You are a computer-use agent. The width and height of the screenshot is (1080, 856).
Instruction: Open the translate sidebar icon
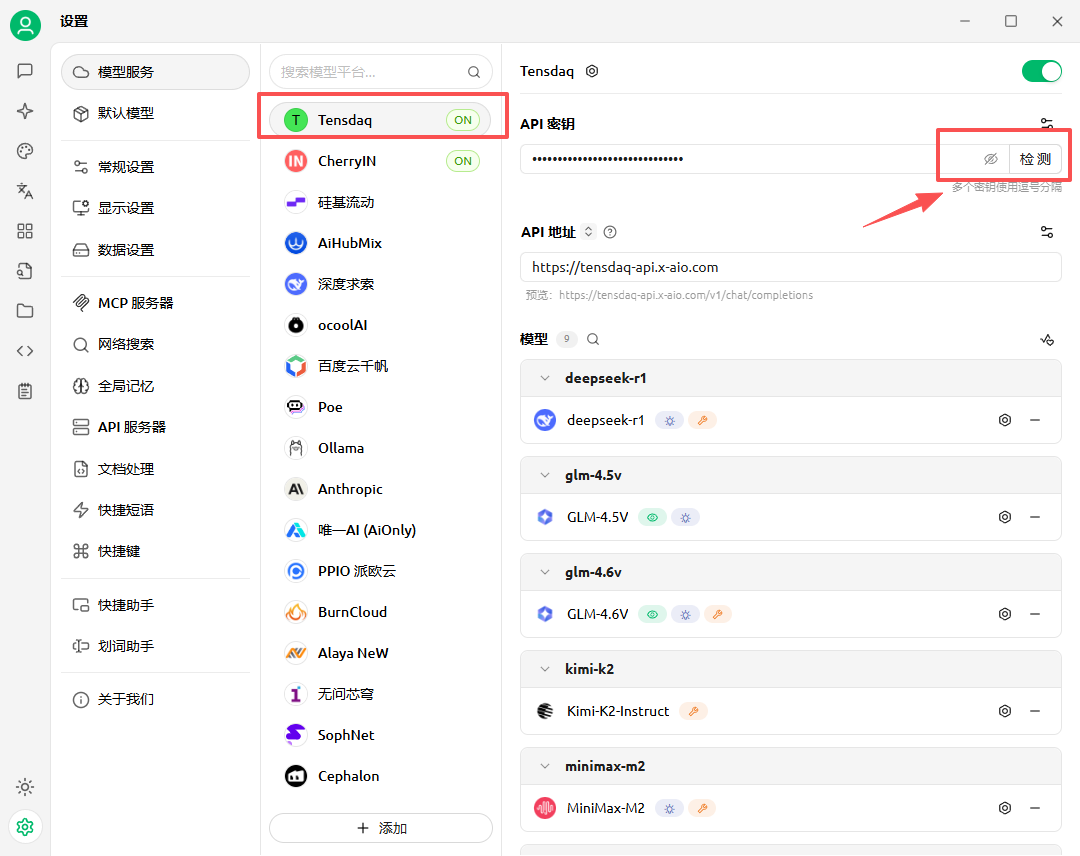(25, 191)
